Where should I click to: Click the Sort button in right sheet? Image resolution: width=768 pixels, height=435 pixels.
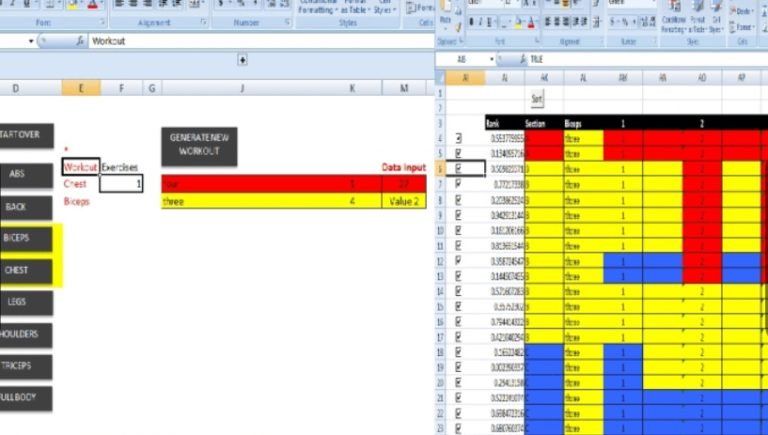(x=536, y=100)
